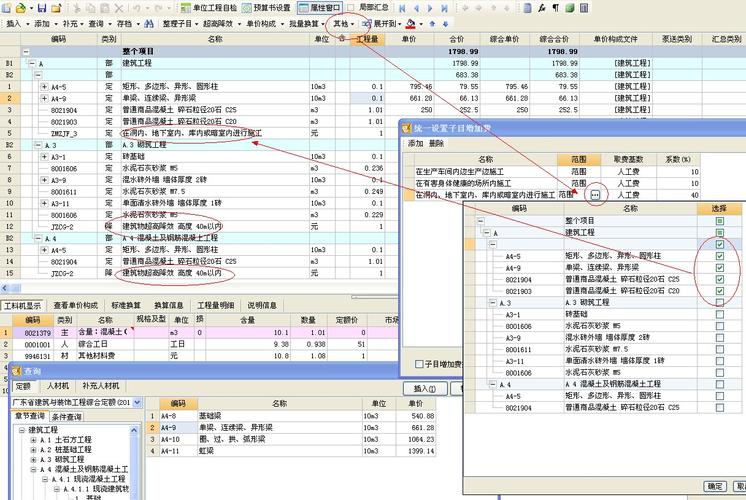Click the tree panel scroll up arrow

tap(134, 431)
